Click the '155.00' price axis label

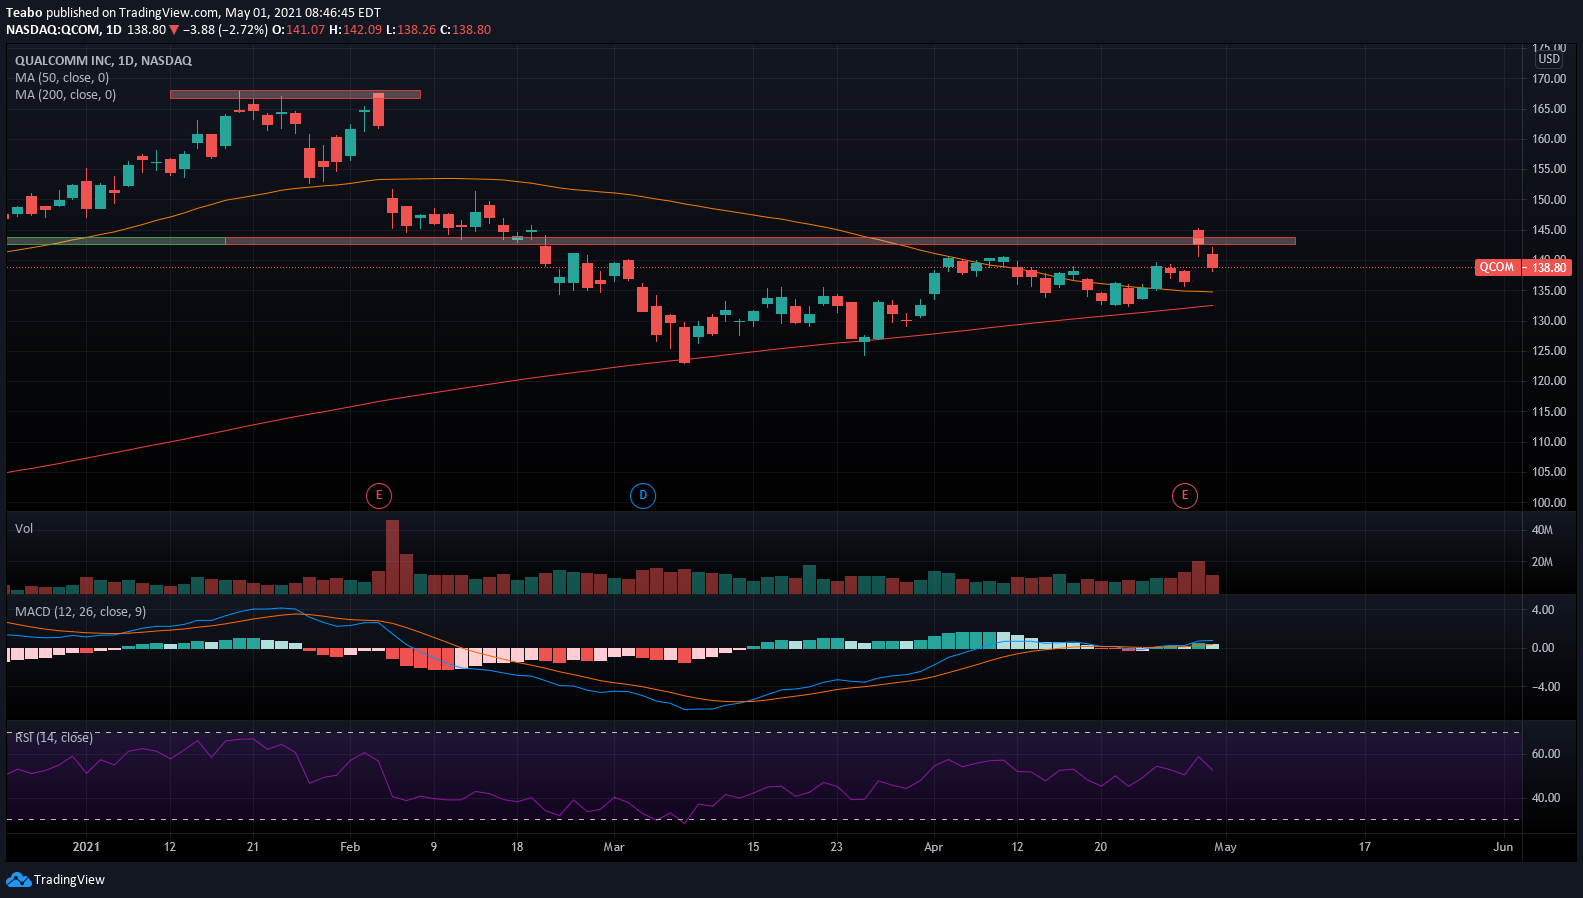pyautogui.click(x=1549, y=170)
